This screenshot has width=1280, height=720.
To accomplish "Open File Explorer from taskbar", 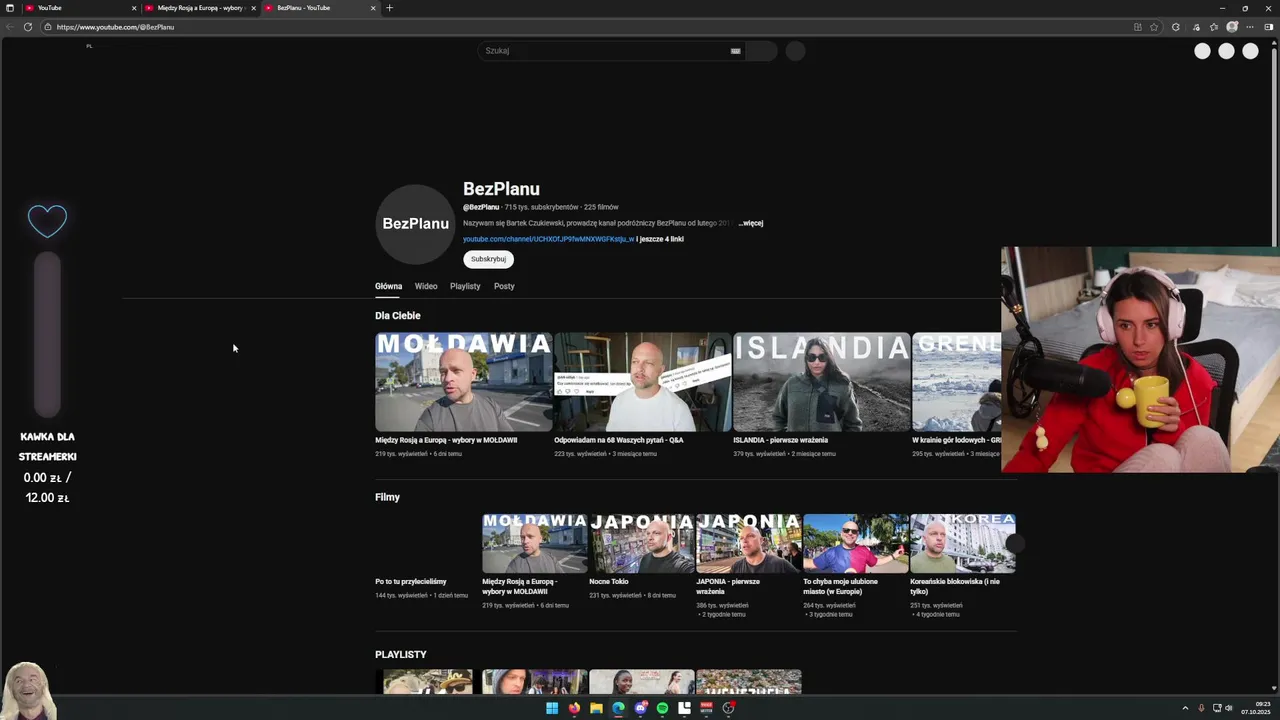I will tap(596, 708).
